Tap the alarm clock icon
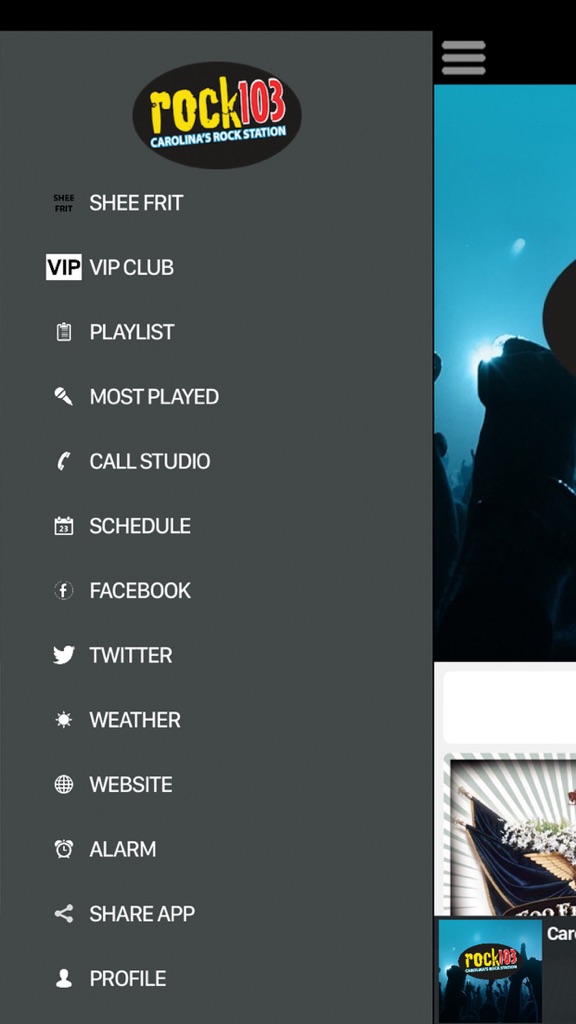The height and width of the screenshot is (1024, 576). pos(63,849)
